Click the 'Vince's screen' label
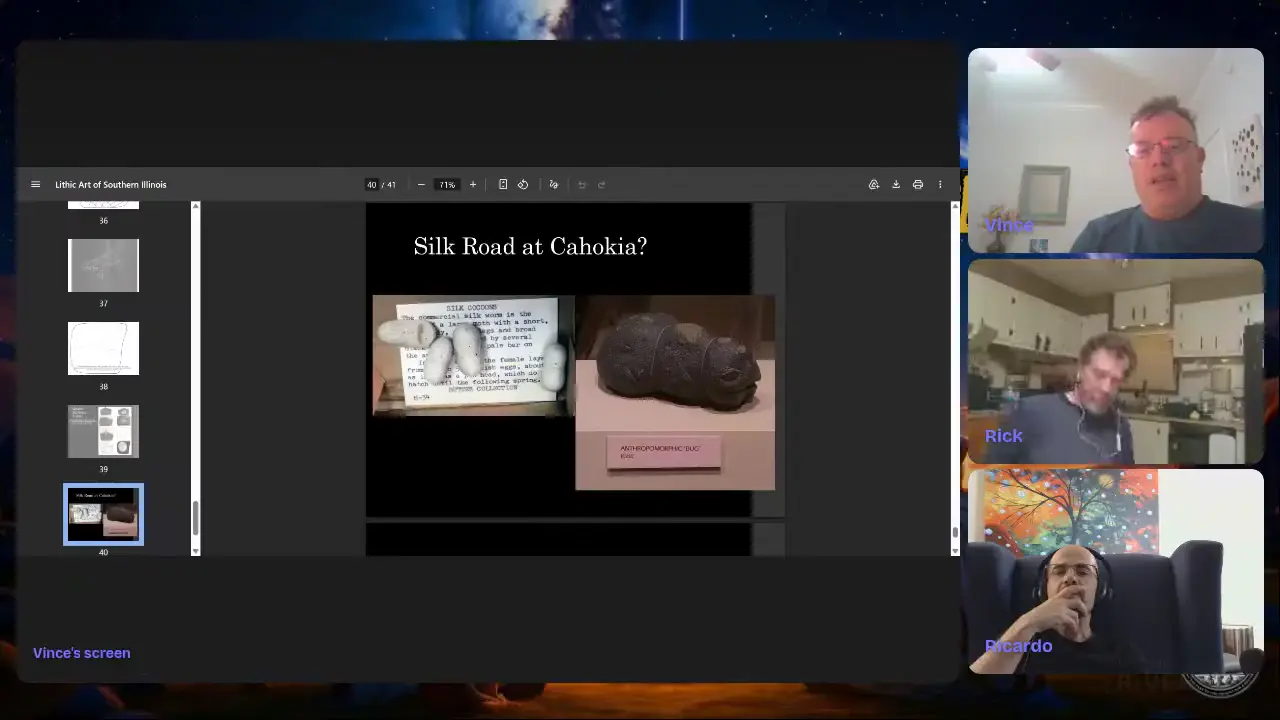1280x720 pixels. tap(82, 653)
